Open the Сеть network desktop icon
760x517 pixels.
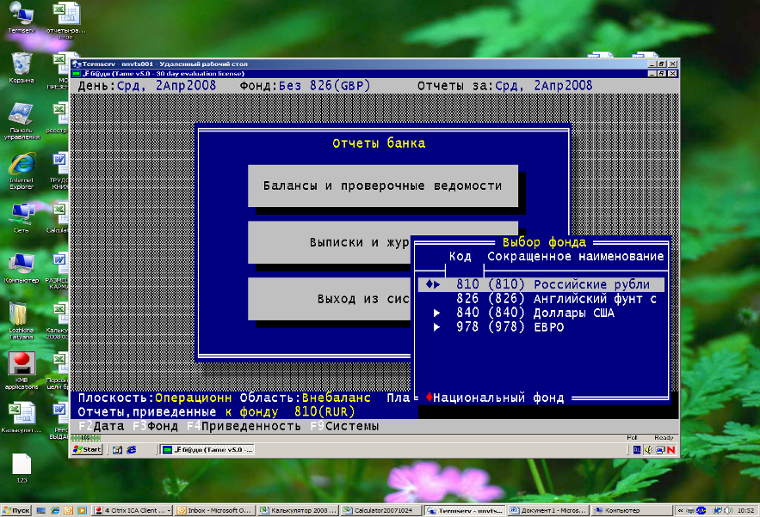[x=20, y=214]
